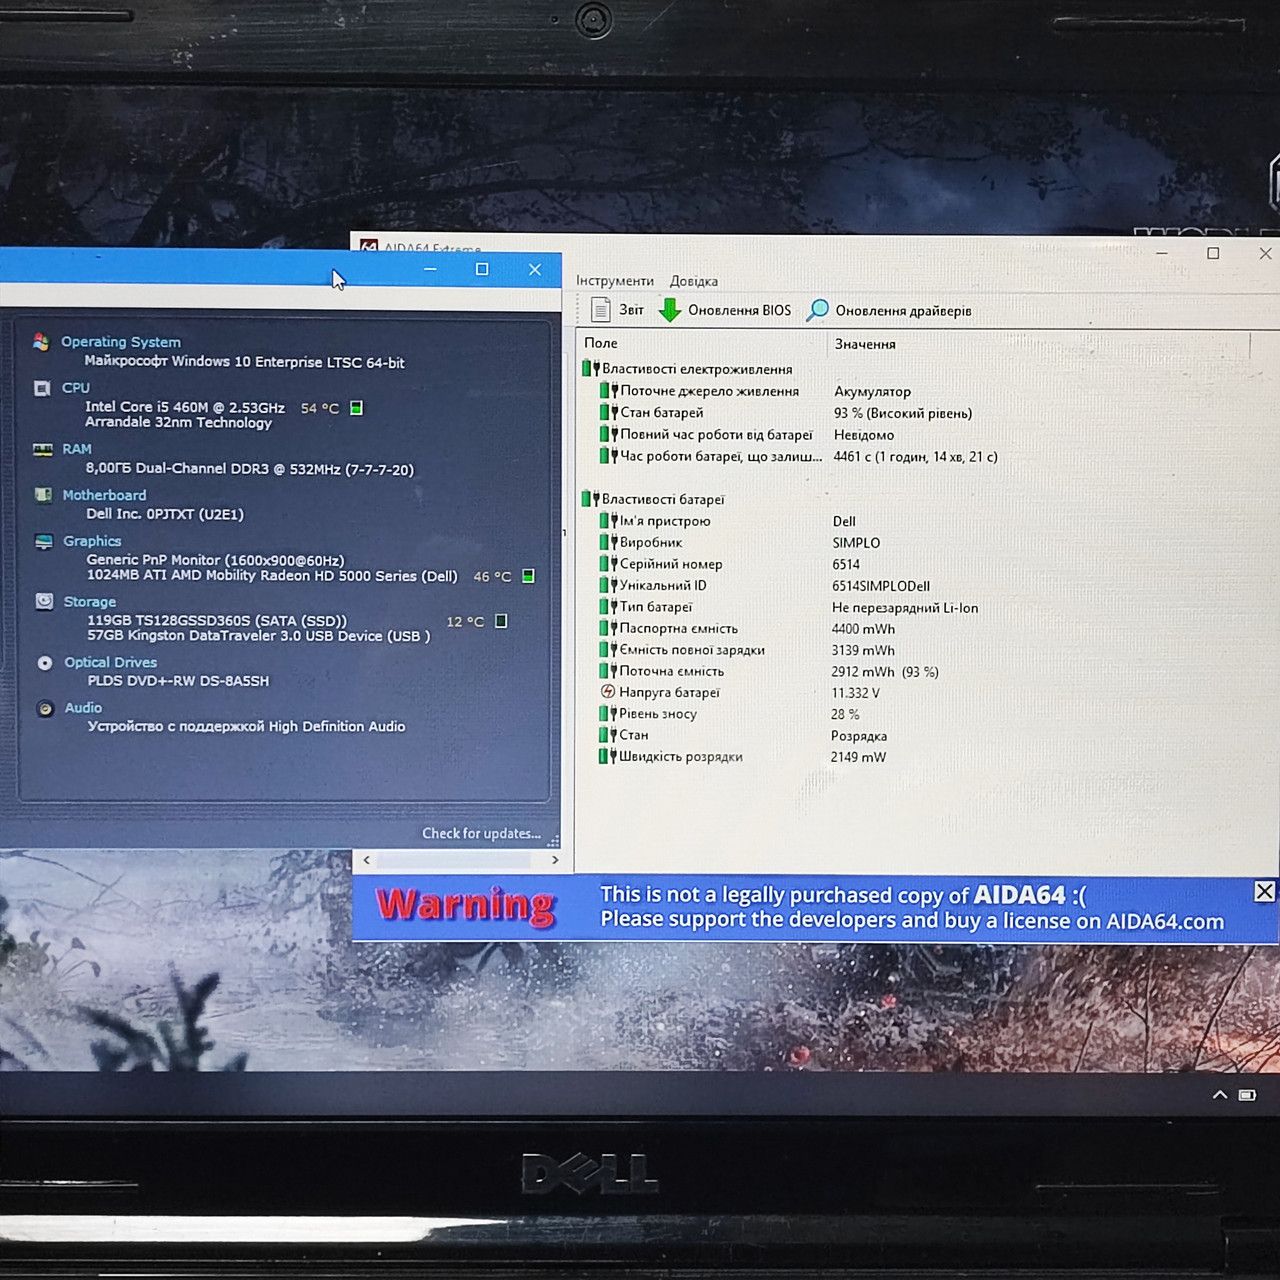Click the Graphics monitor icon in Speccy

point(44,541)
